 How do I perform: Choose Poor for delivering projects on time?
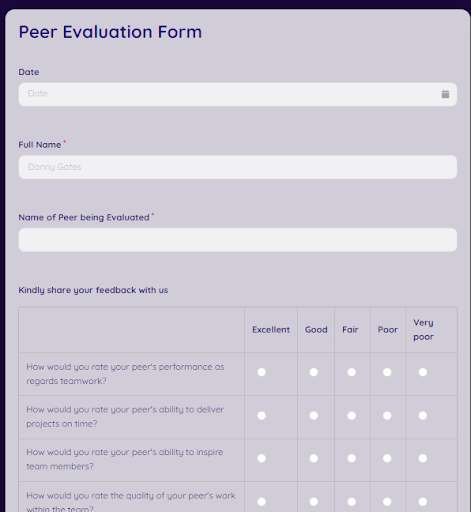click(387, 416)
